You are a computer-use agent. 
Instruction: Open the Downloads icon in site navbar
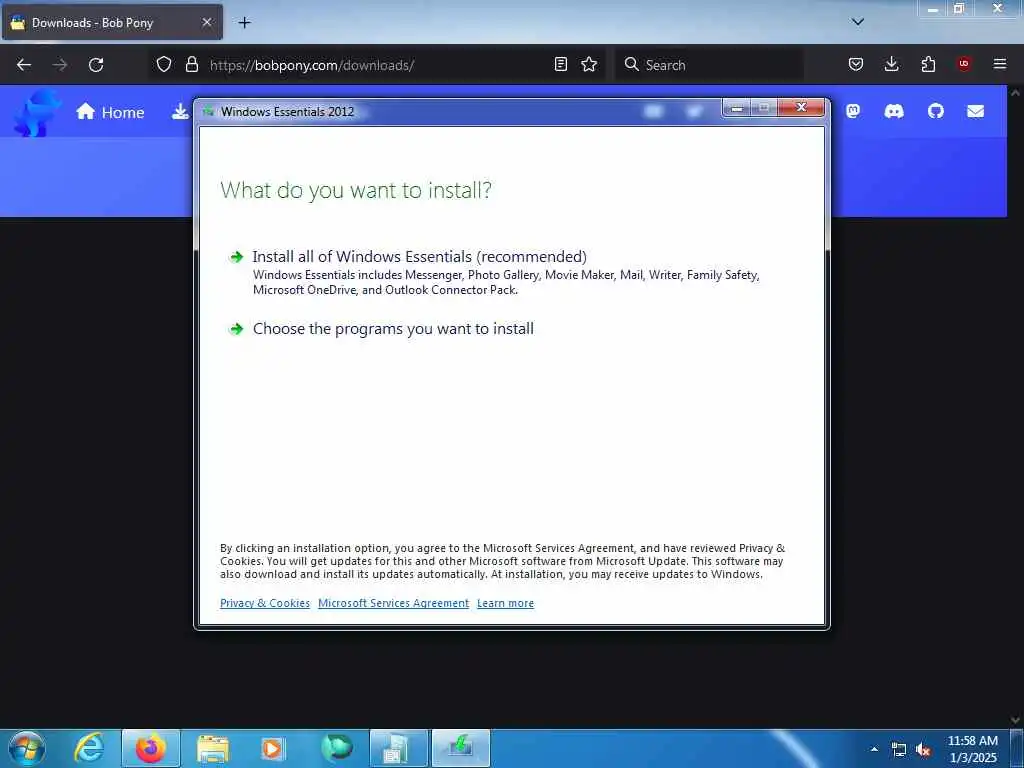pos(181,112)
